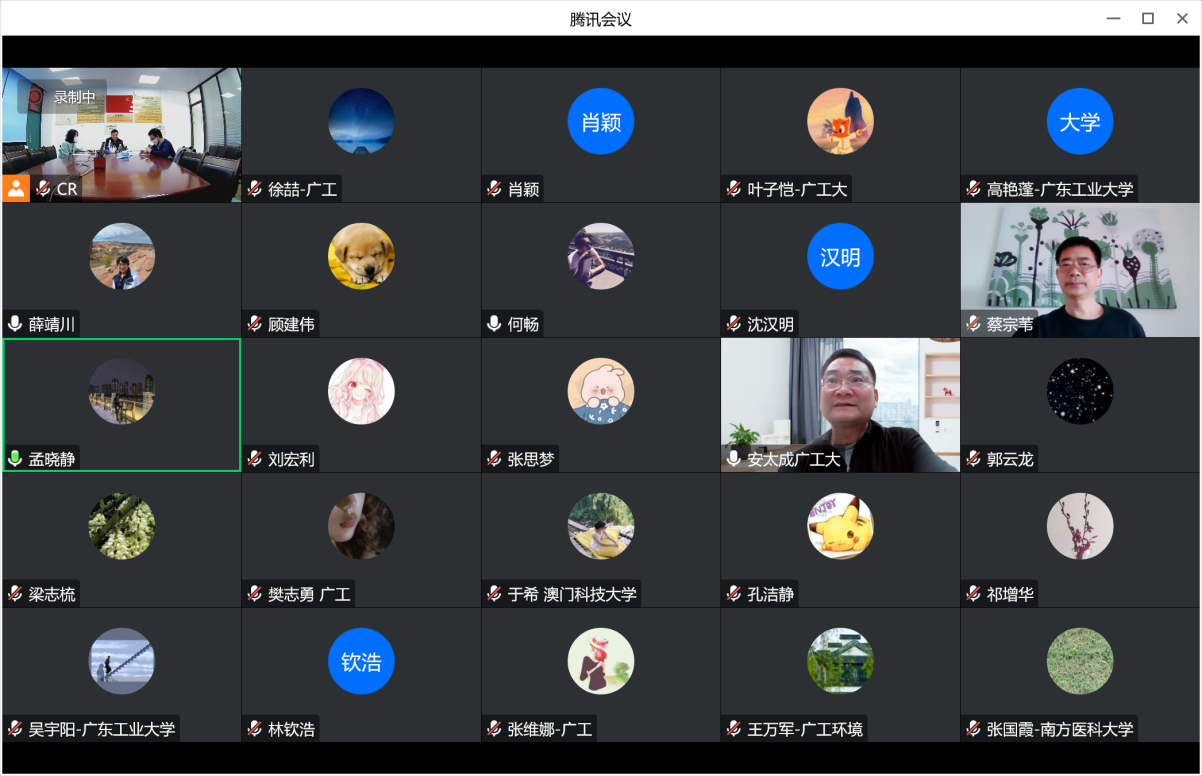
Task: Click the sleeping puppy avatar of 顾建伟
Action: click(361, 256)
